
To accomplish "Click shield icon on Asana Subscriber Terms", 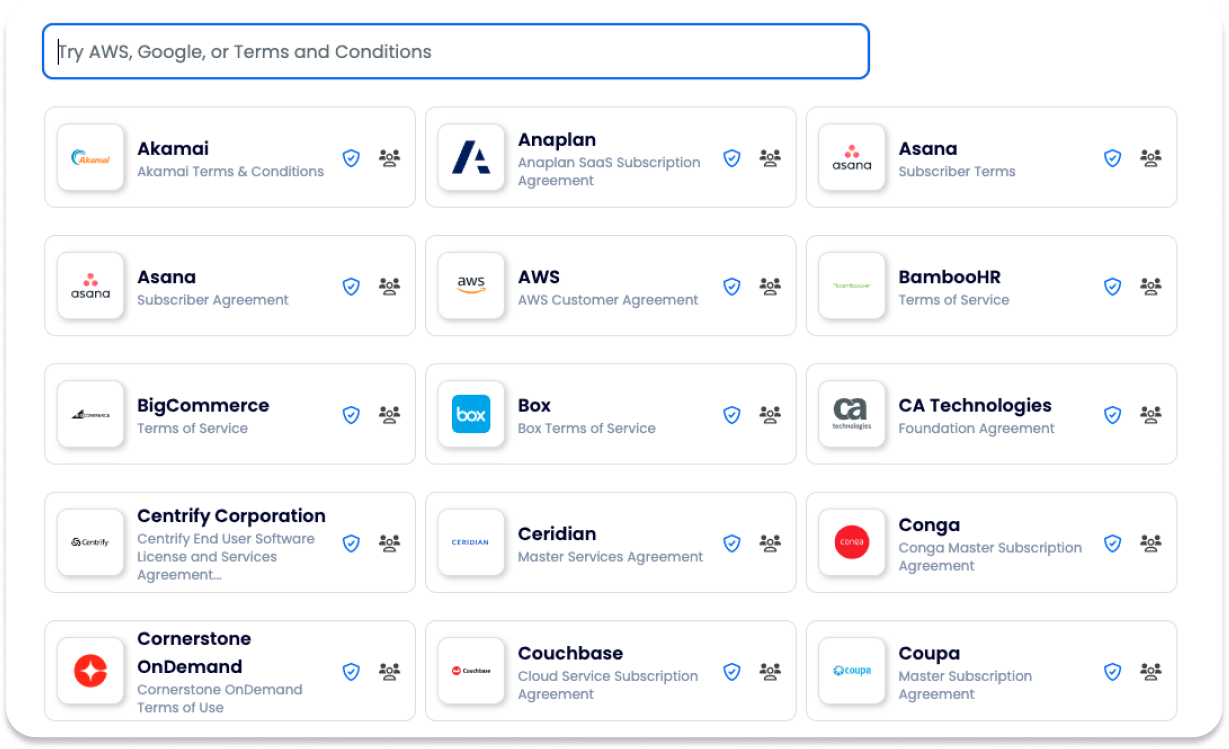I will coord(1112,158).
